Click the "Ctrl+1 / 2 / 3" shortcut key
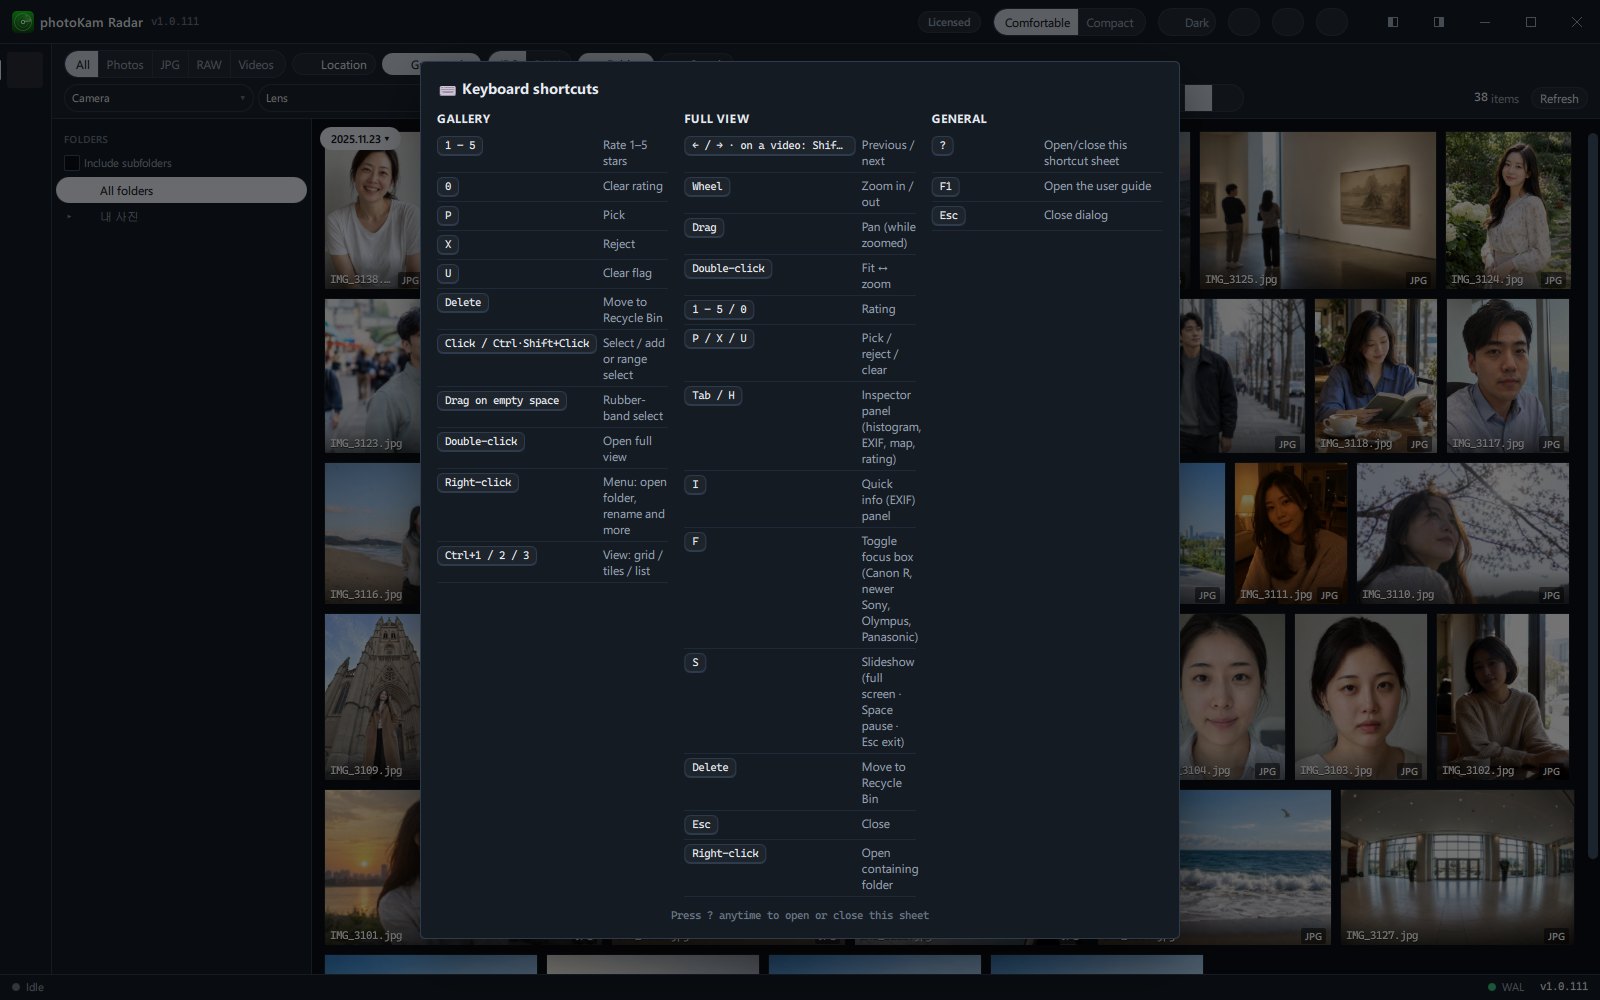Viewport: 1600px width, 1000px height. tap(487, 556)
